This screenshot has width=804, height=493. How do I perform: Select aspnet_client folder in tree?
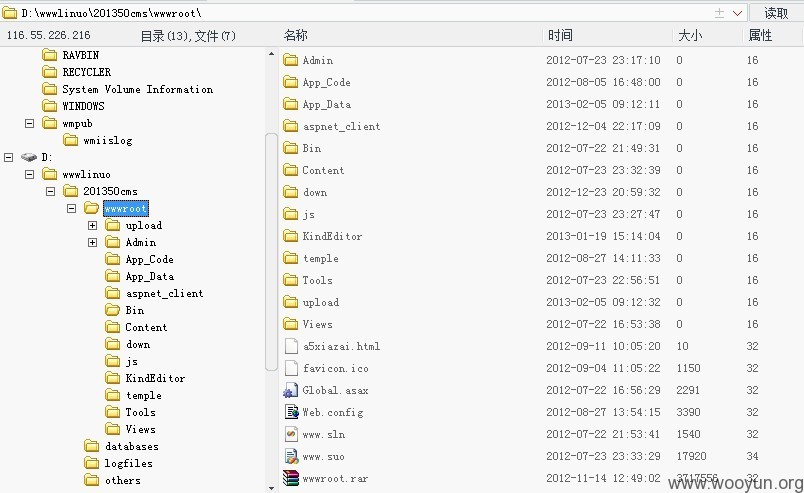[165, 293]
